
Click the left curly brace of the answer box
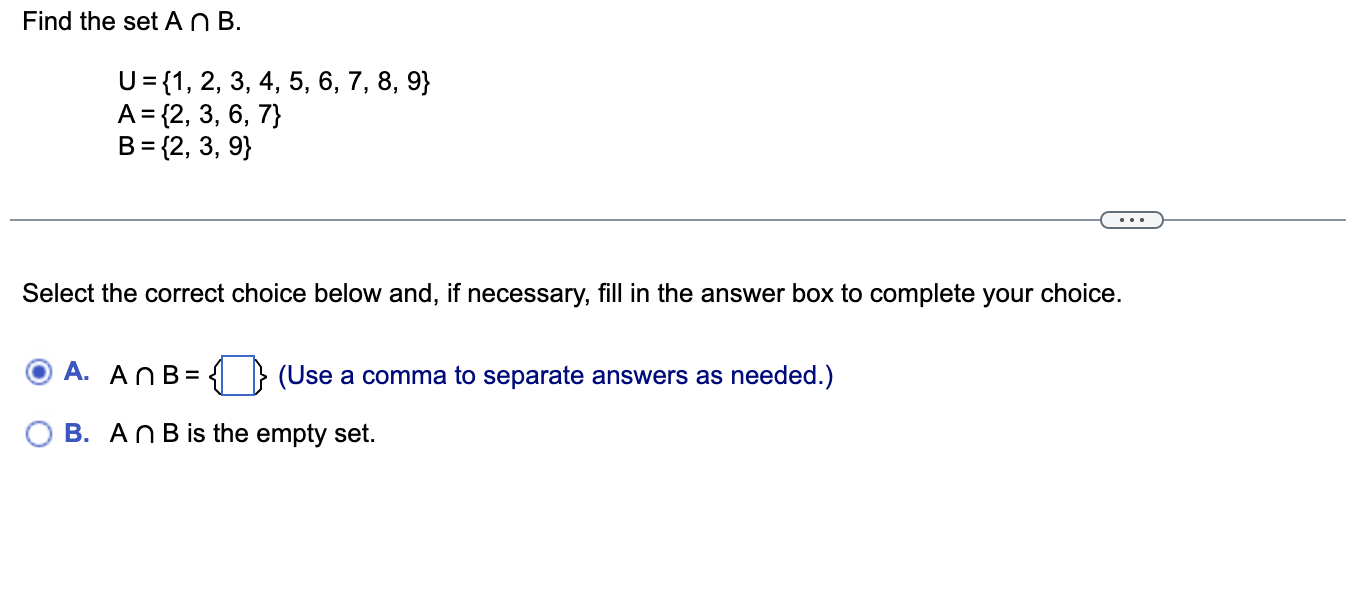(213, 375)
